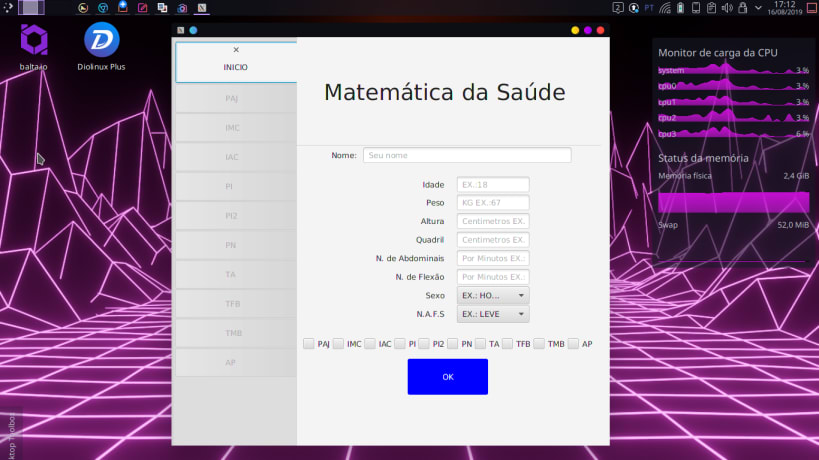Click the virtual desktop pager in the panel
The height and width of the screenshot is (460, 819).
[x=31, y=7]
